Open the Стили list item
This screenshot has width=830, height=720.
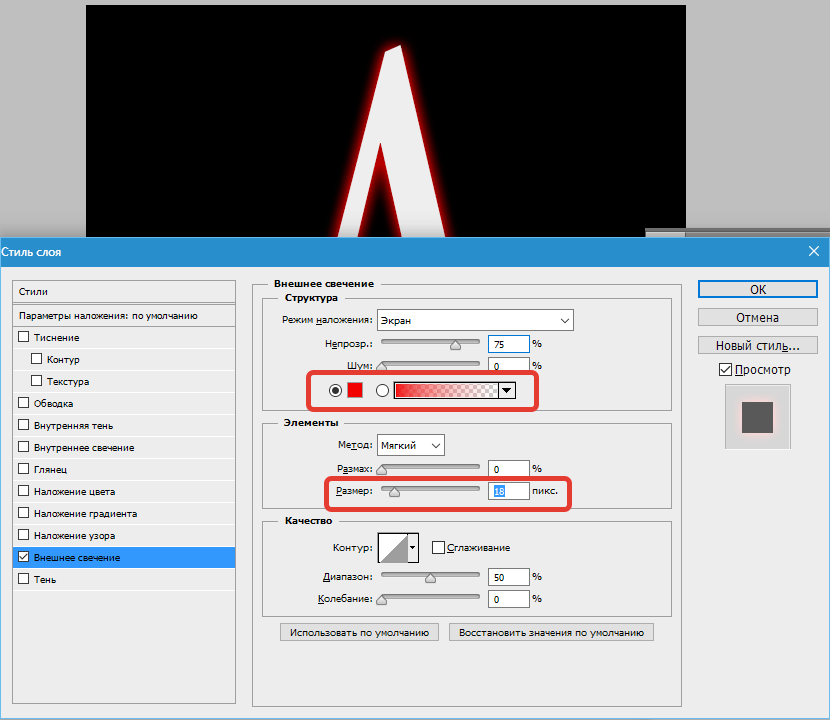pos(123,292)
